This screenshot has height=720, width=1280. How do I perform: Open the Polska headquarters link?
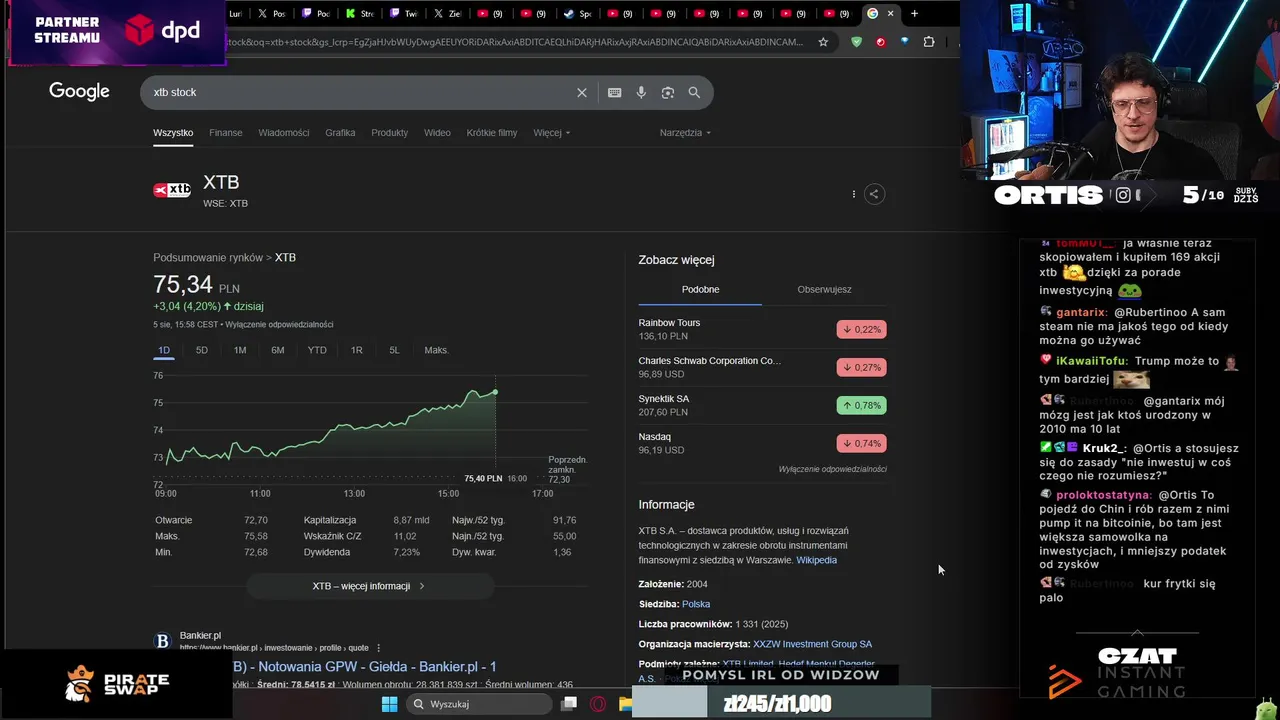point(696,604)
